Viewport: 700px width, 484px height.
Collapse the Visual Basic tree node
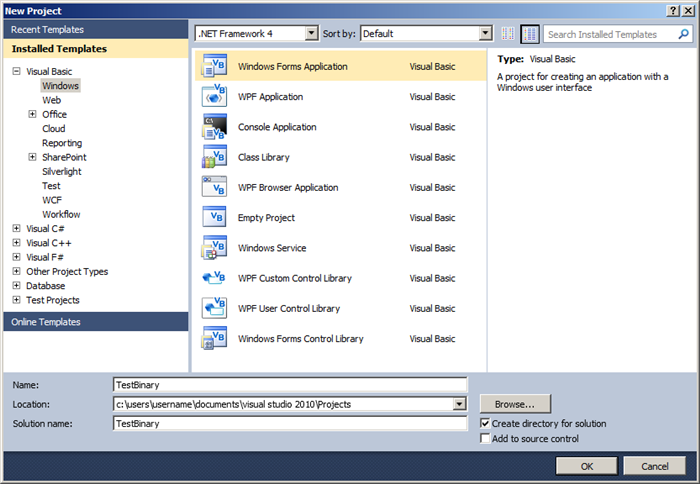(17, 71)
